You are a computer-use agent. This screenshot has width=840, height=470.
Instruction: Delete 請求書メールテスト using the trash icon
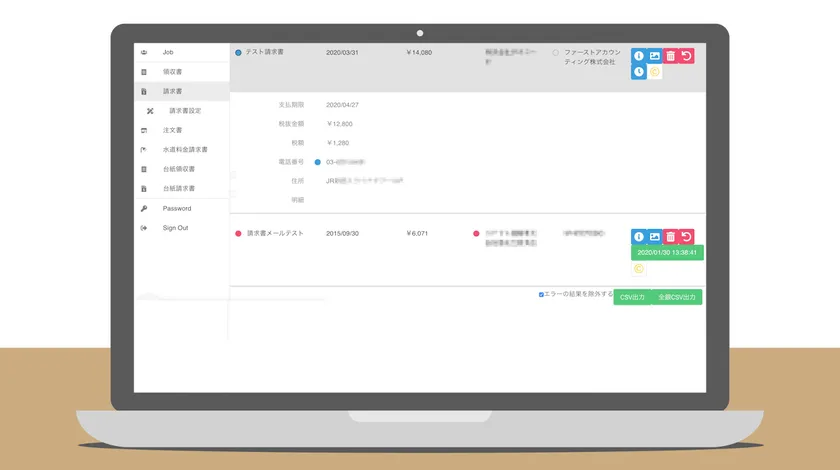pyautogui.click(x=670, y=236)
